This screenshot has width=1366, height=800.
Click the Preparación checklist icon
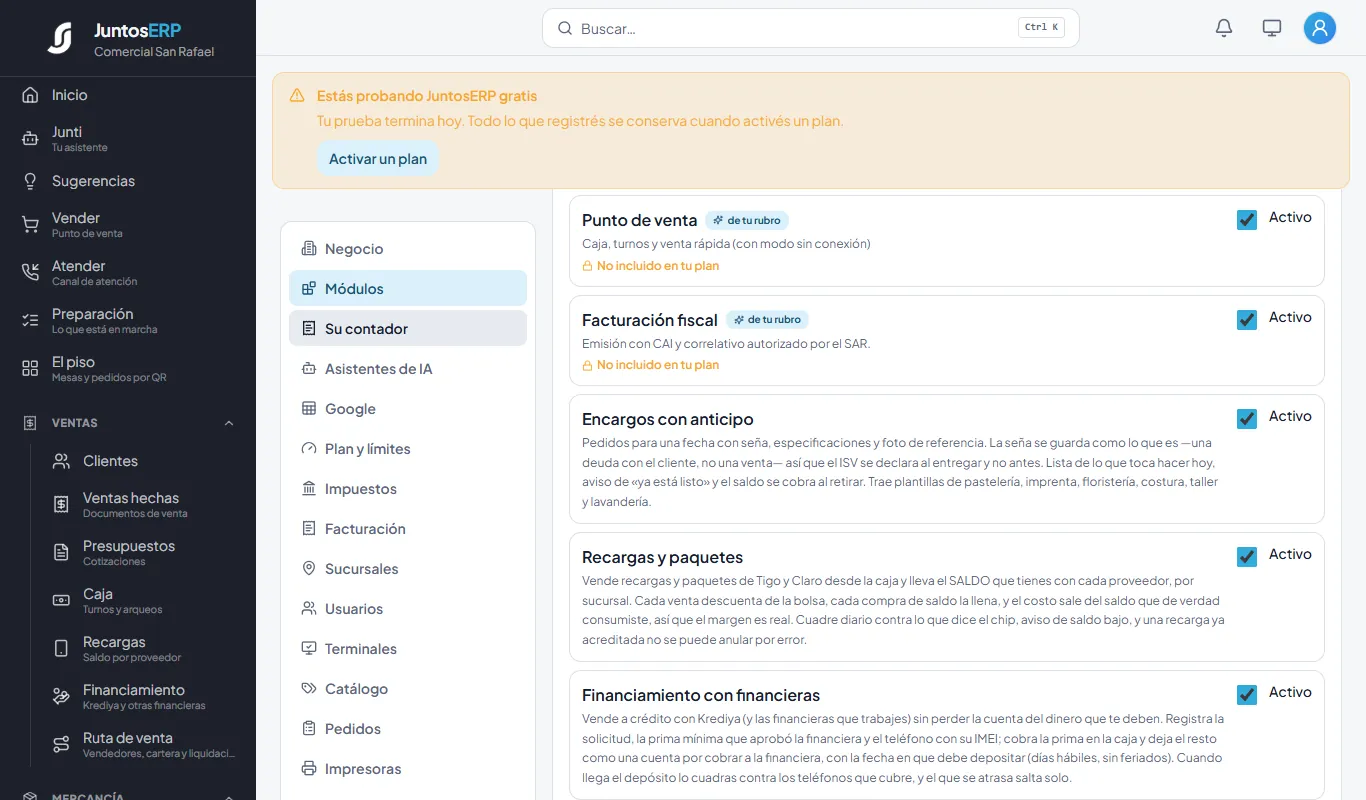(30, 320)
